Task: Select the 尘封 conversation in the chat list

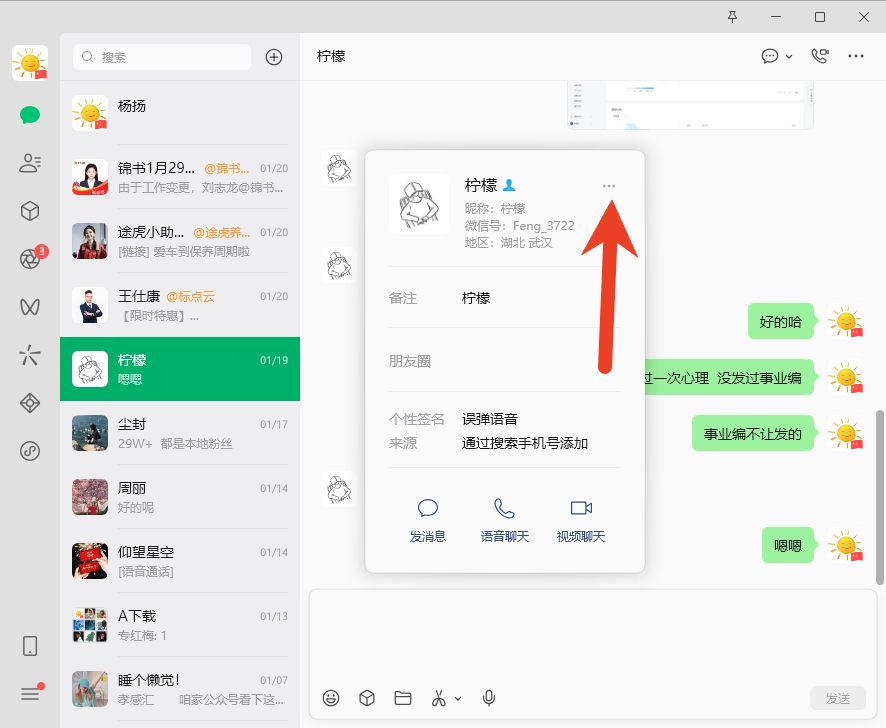Action: (x=180, y=430)
